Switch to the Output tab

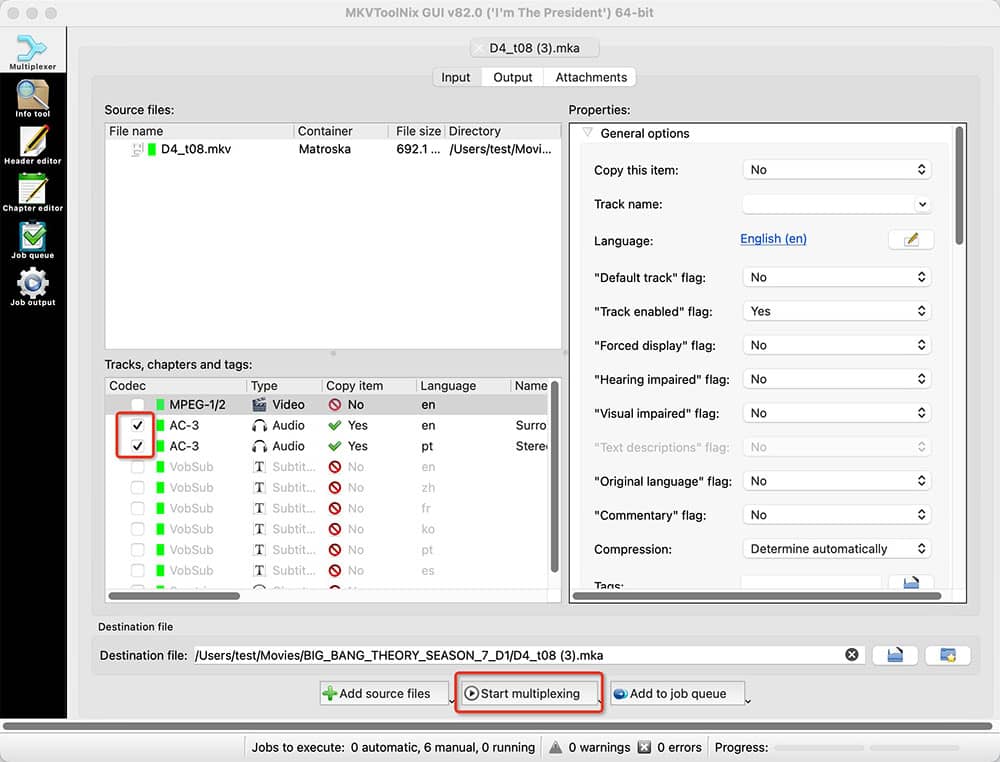512,77
